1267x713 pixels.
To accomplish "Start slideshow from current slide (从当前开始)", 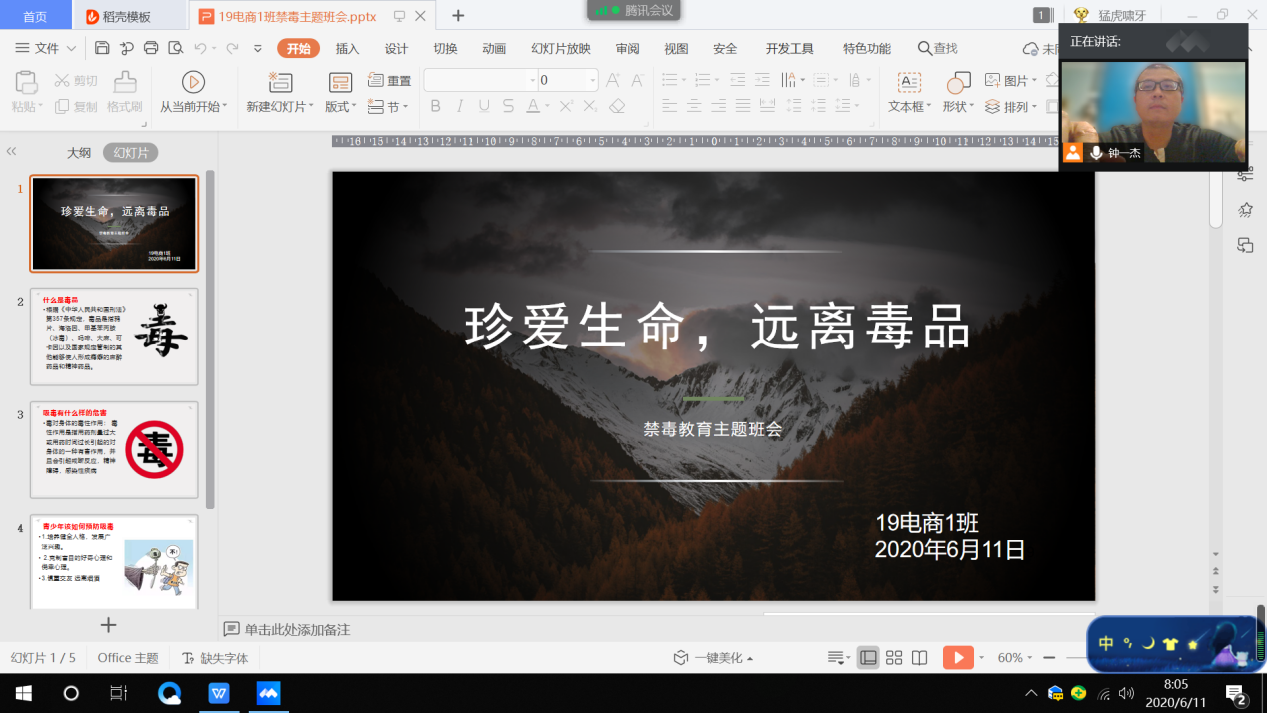I will (193, 82).
